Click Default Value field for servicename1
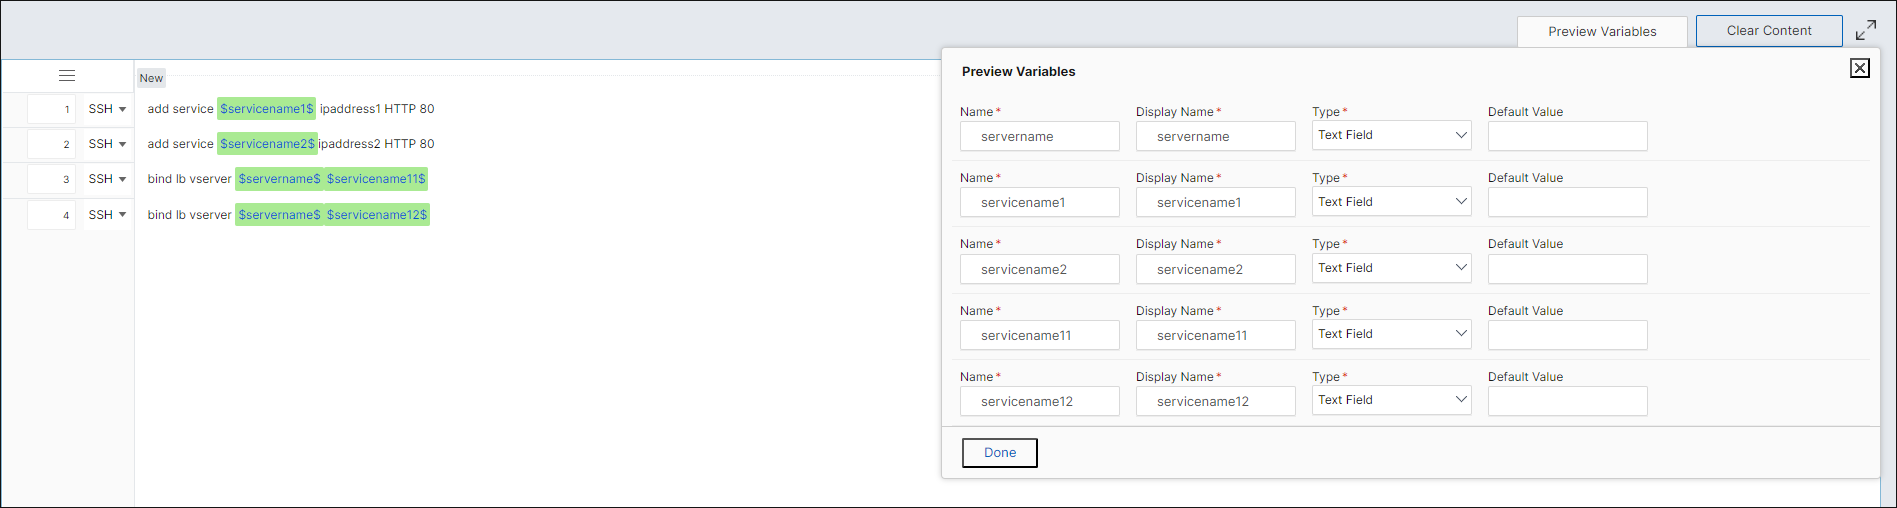 [x=1568, y=202]
